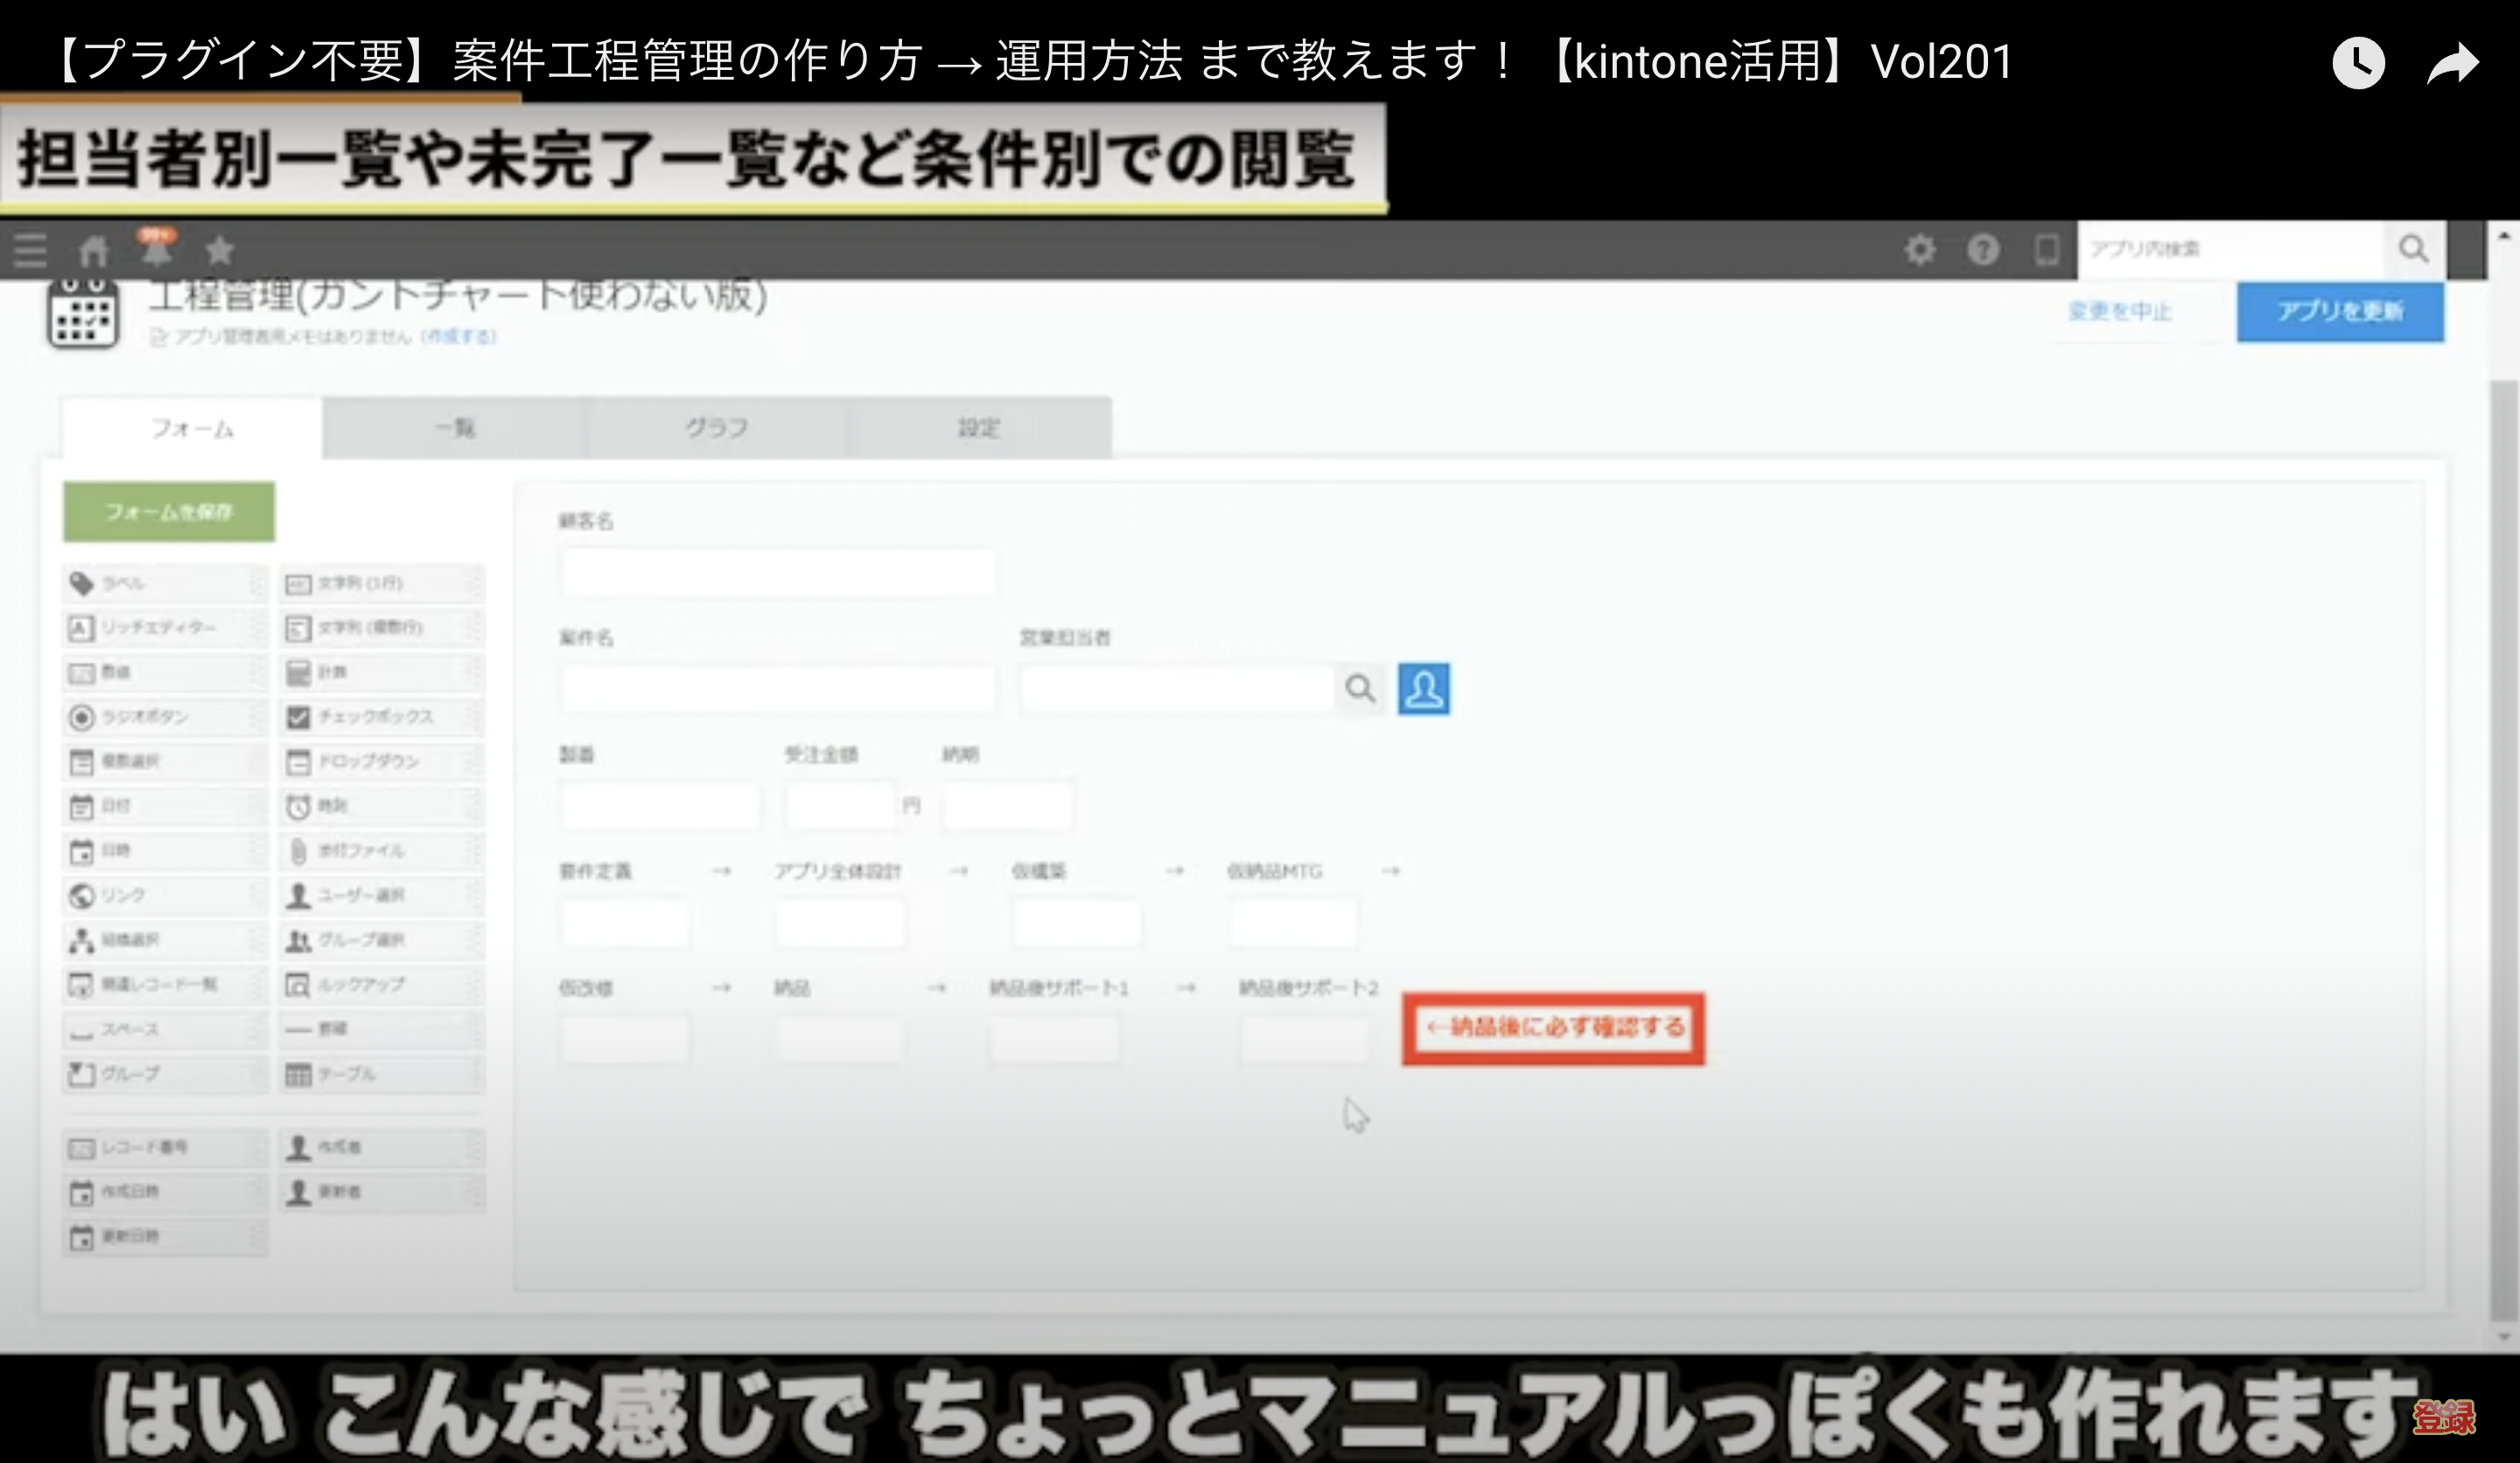Click the blue アプリを更新 button
Screen dimensions: 2520x1463
(x=2340, y=312)
